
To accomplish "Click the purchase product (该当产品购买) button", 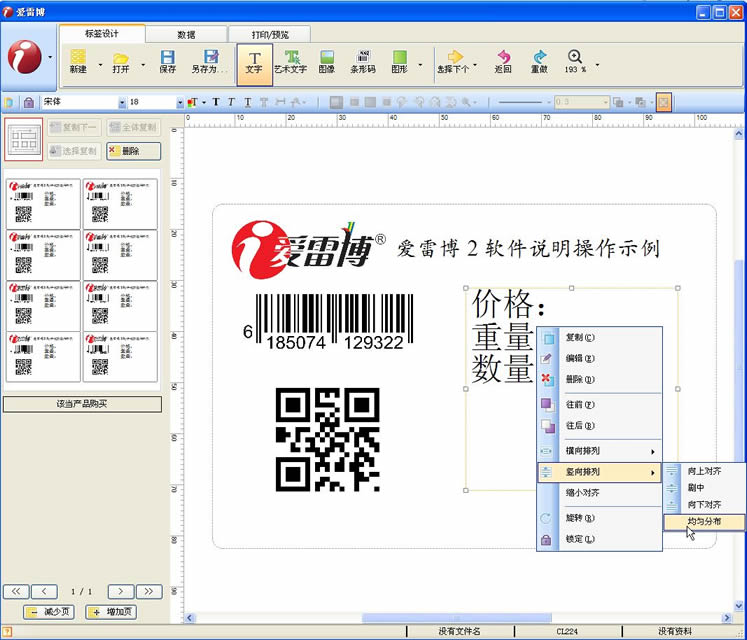I will click(x=82, y=404).
